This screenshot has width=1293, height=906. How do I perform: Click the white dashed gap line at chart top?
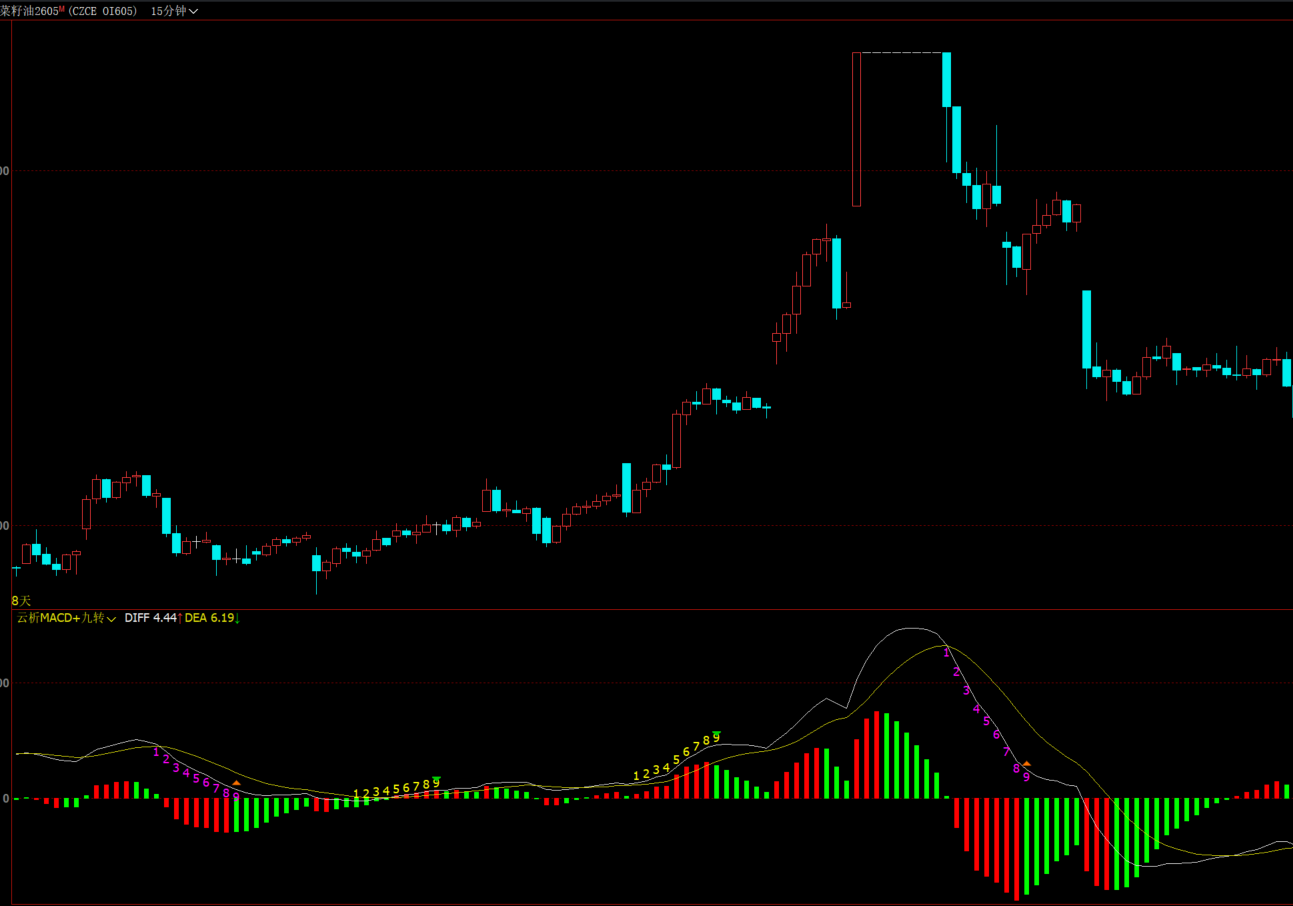tap(900, 52)
